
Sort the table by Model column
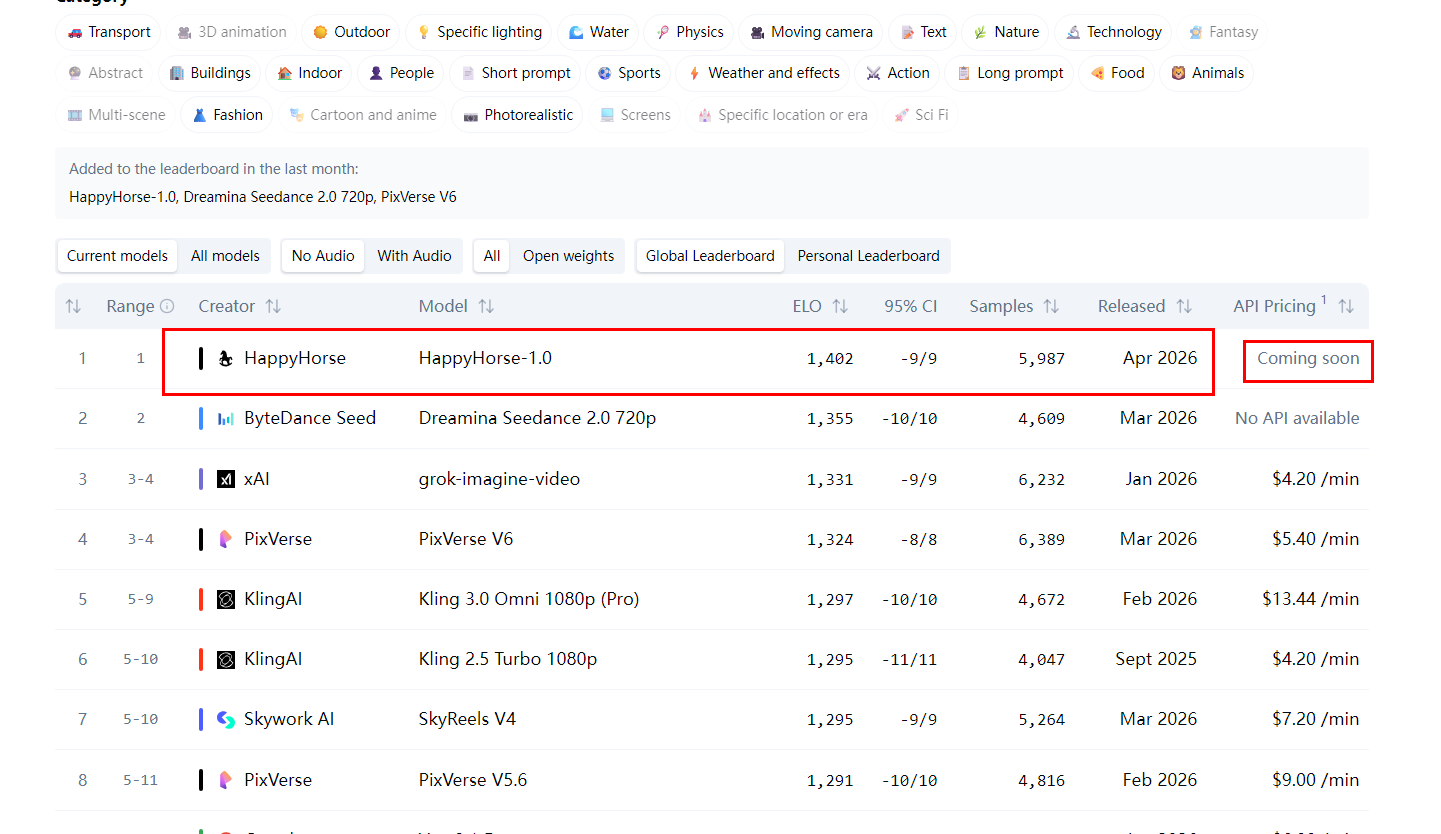(x=486, y=307)
